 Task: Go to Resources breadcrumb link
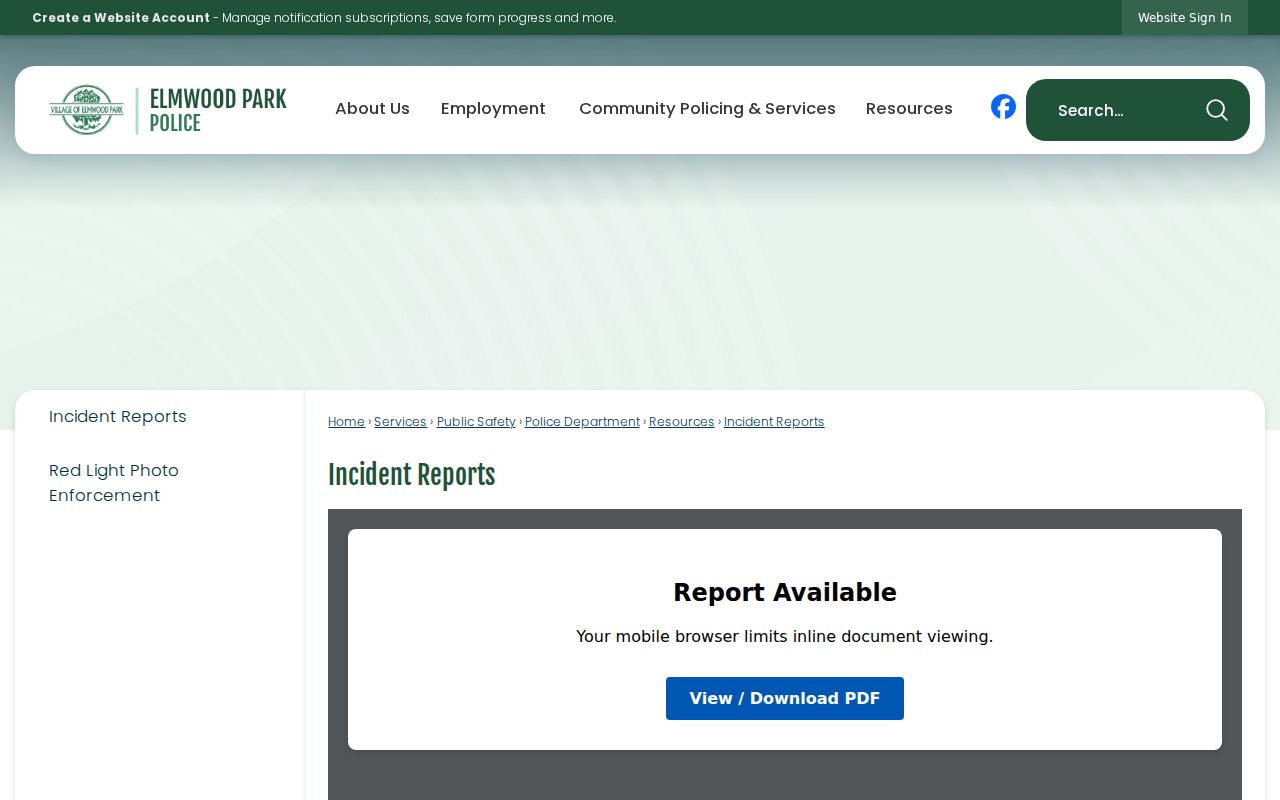pyautogui.click(x=682, y=422)
